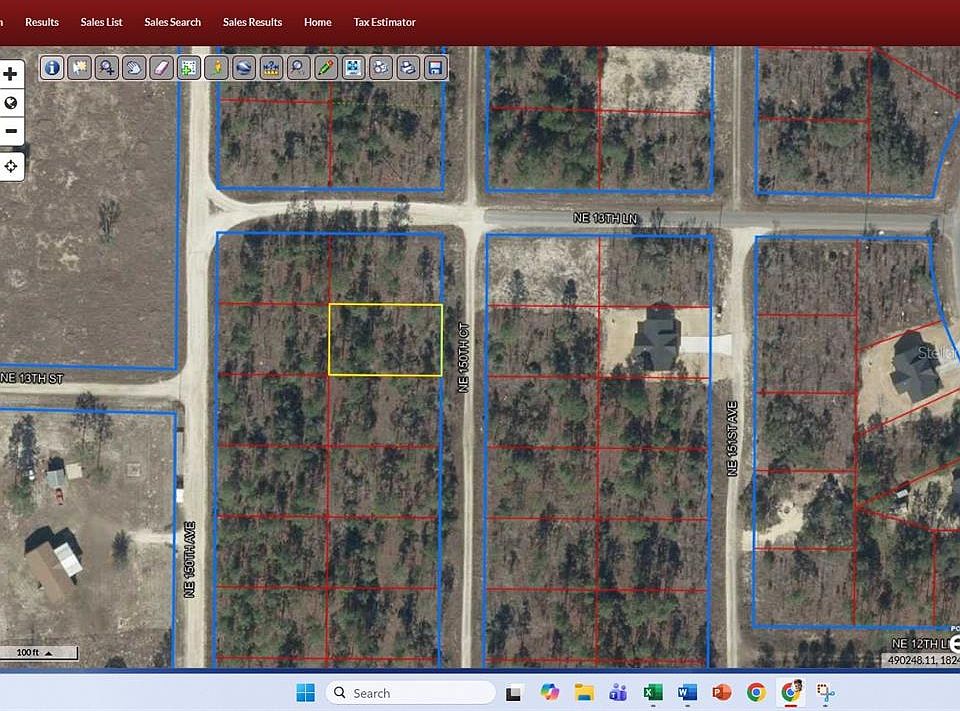Screen dimensions: 960x711
Task: Open Sales Results page
Action: click(252, 22)
